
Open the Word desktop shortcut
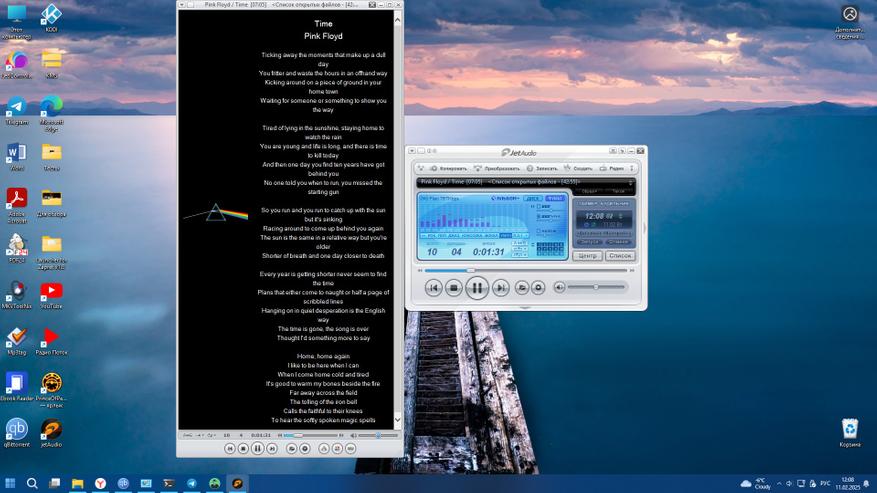(x=16, y=157)
